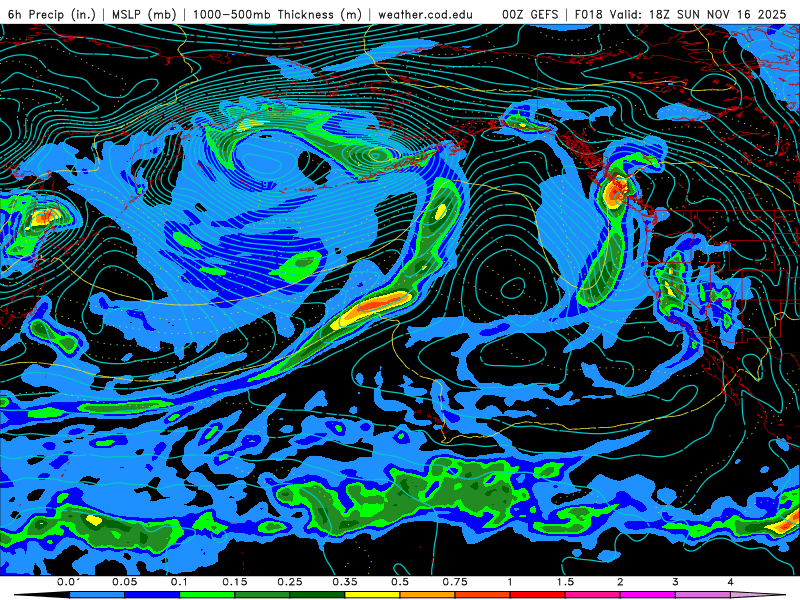
Task: Click the purple right arrow end of color bar
Action: click(758, 595)
